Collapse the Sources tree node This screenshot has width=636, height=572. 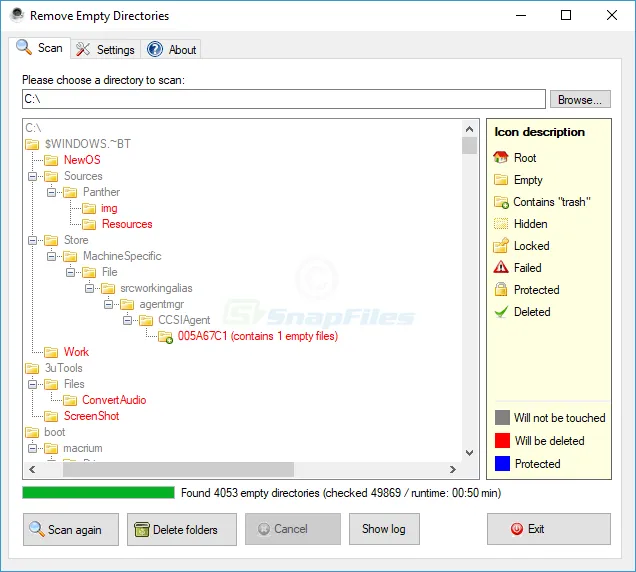click(32, 176)
